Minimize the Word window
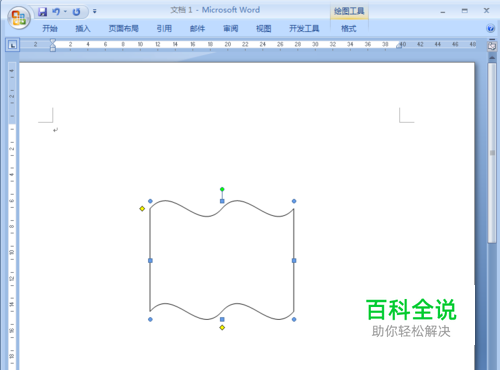 (x=443, y=11)
